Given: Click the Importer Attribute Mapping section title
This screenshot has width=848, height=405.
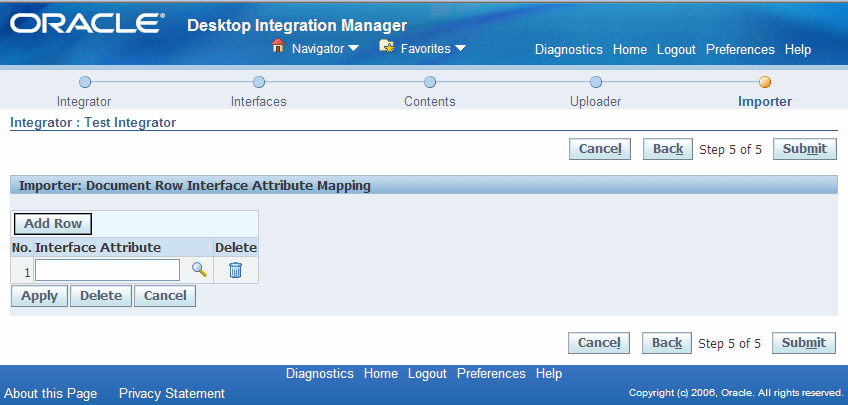Looking at the screenshot, I should pyautogui.click(x=195, y=186).
